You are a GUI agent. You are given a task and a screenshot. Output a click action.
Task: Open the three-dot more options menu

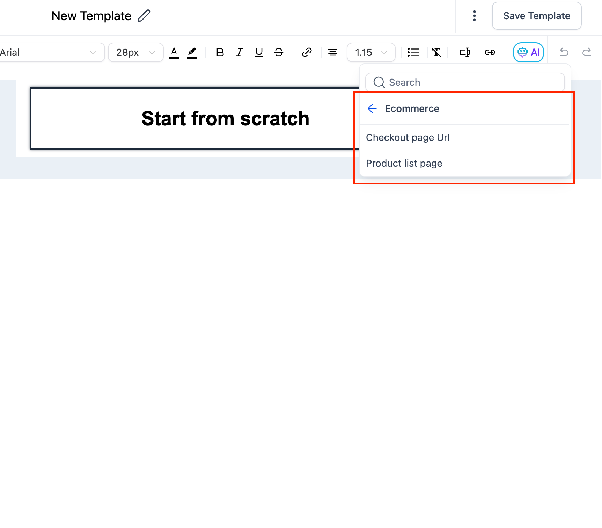[475, 16]
